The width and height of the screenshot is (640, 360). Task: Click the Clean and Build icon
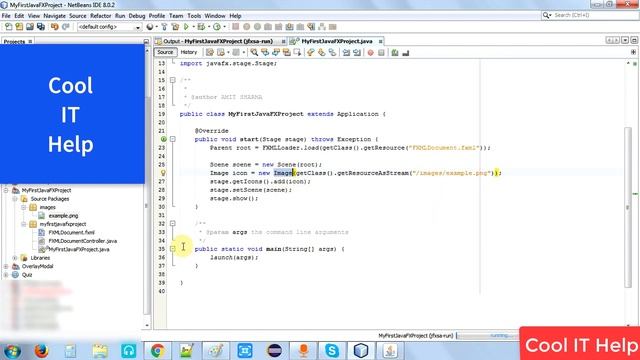click(x=176, y=27)
